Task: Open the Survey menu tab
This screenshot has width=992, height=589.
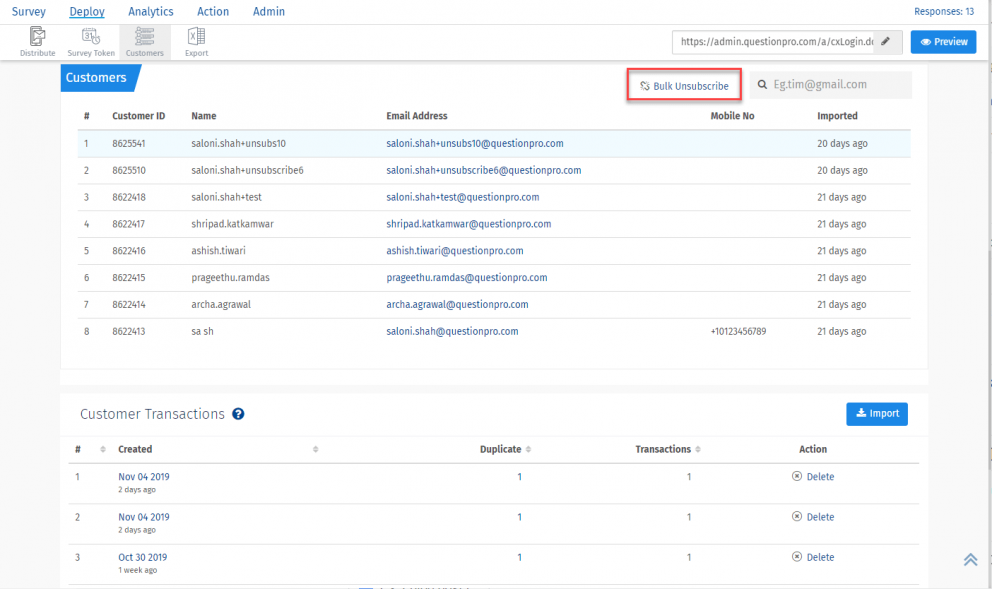Action: click(29, 12)
